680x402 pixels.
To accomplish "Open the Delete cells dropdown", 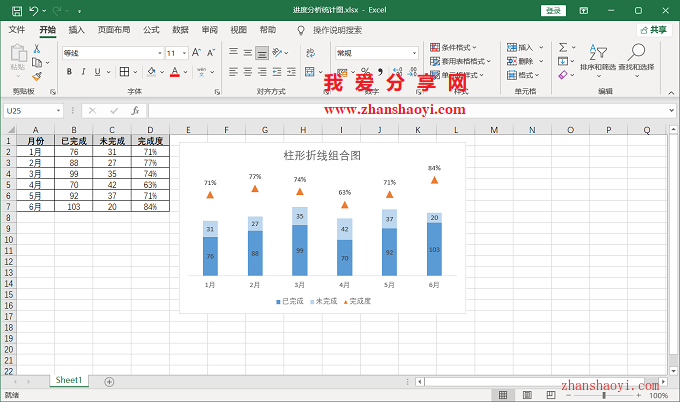I will click(x=541, y=61).
